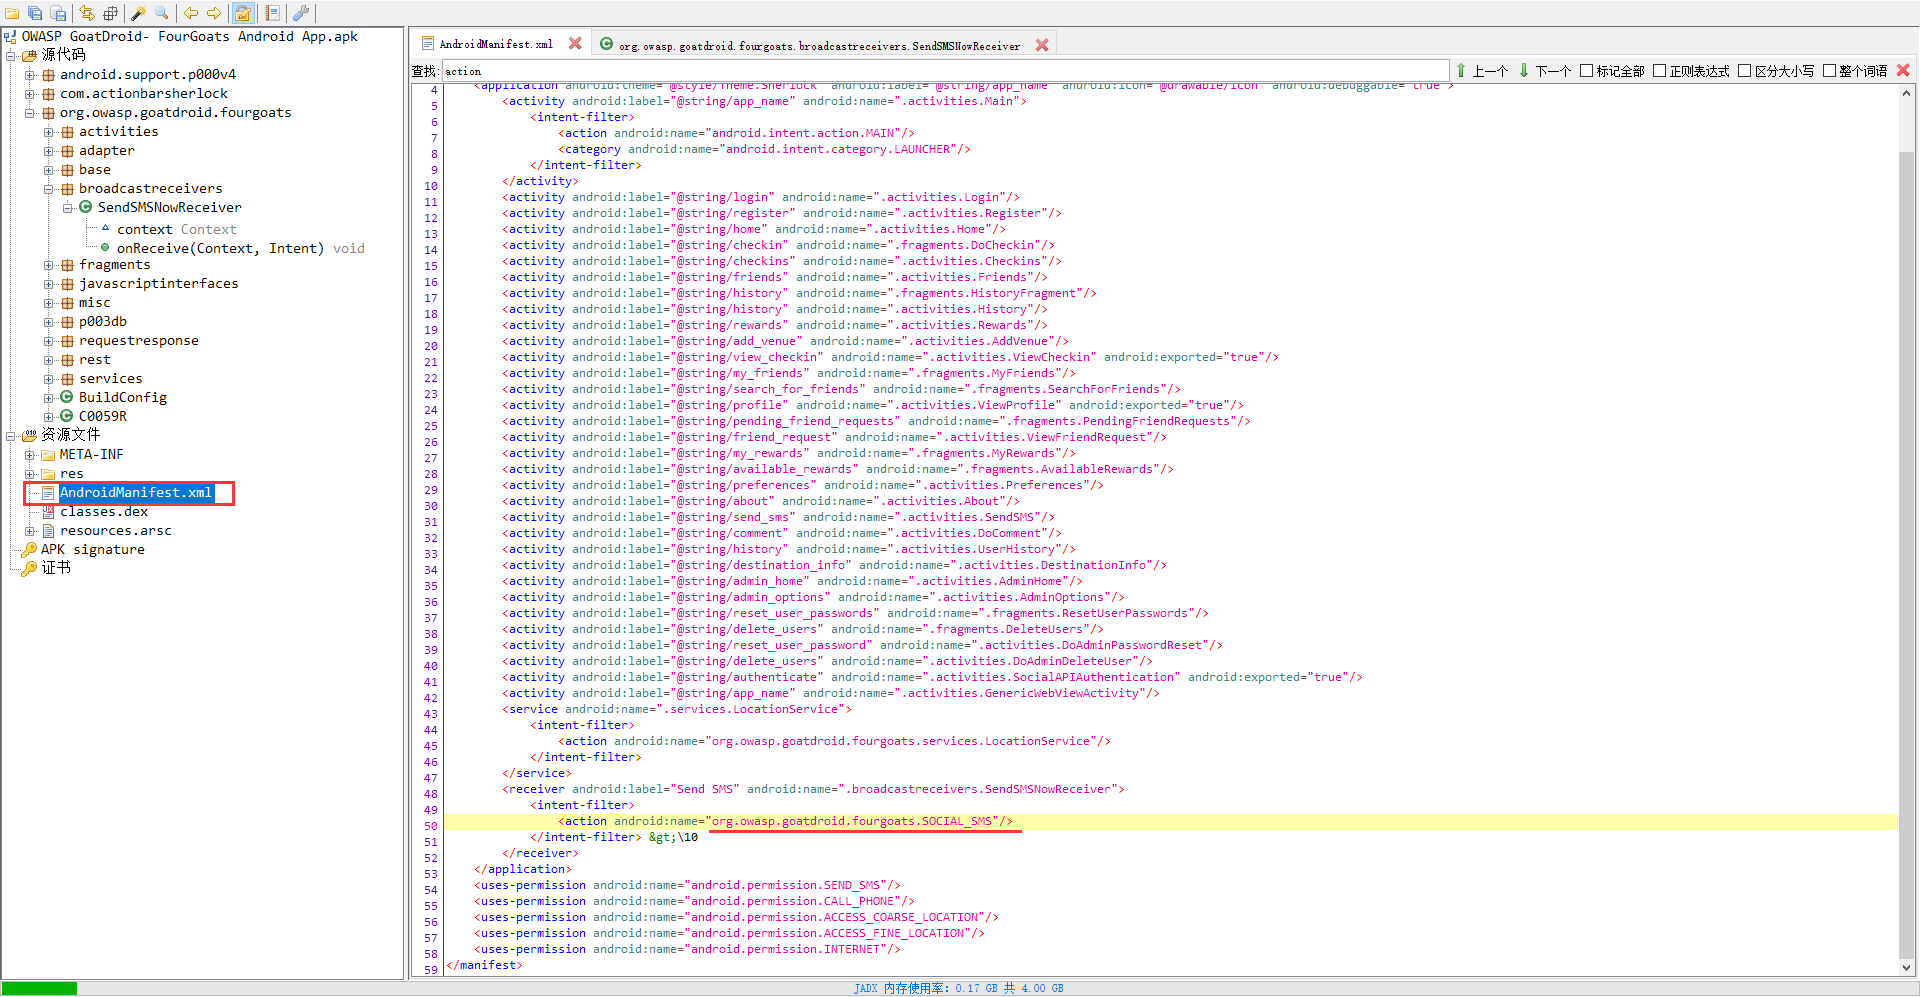
Task: Enable the 正则表达式 checkbox
Action: point(1659,71)
